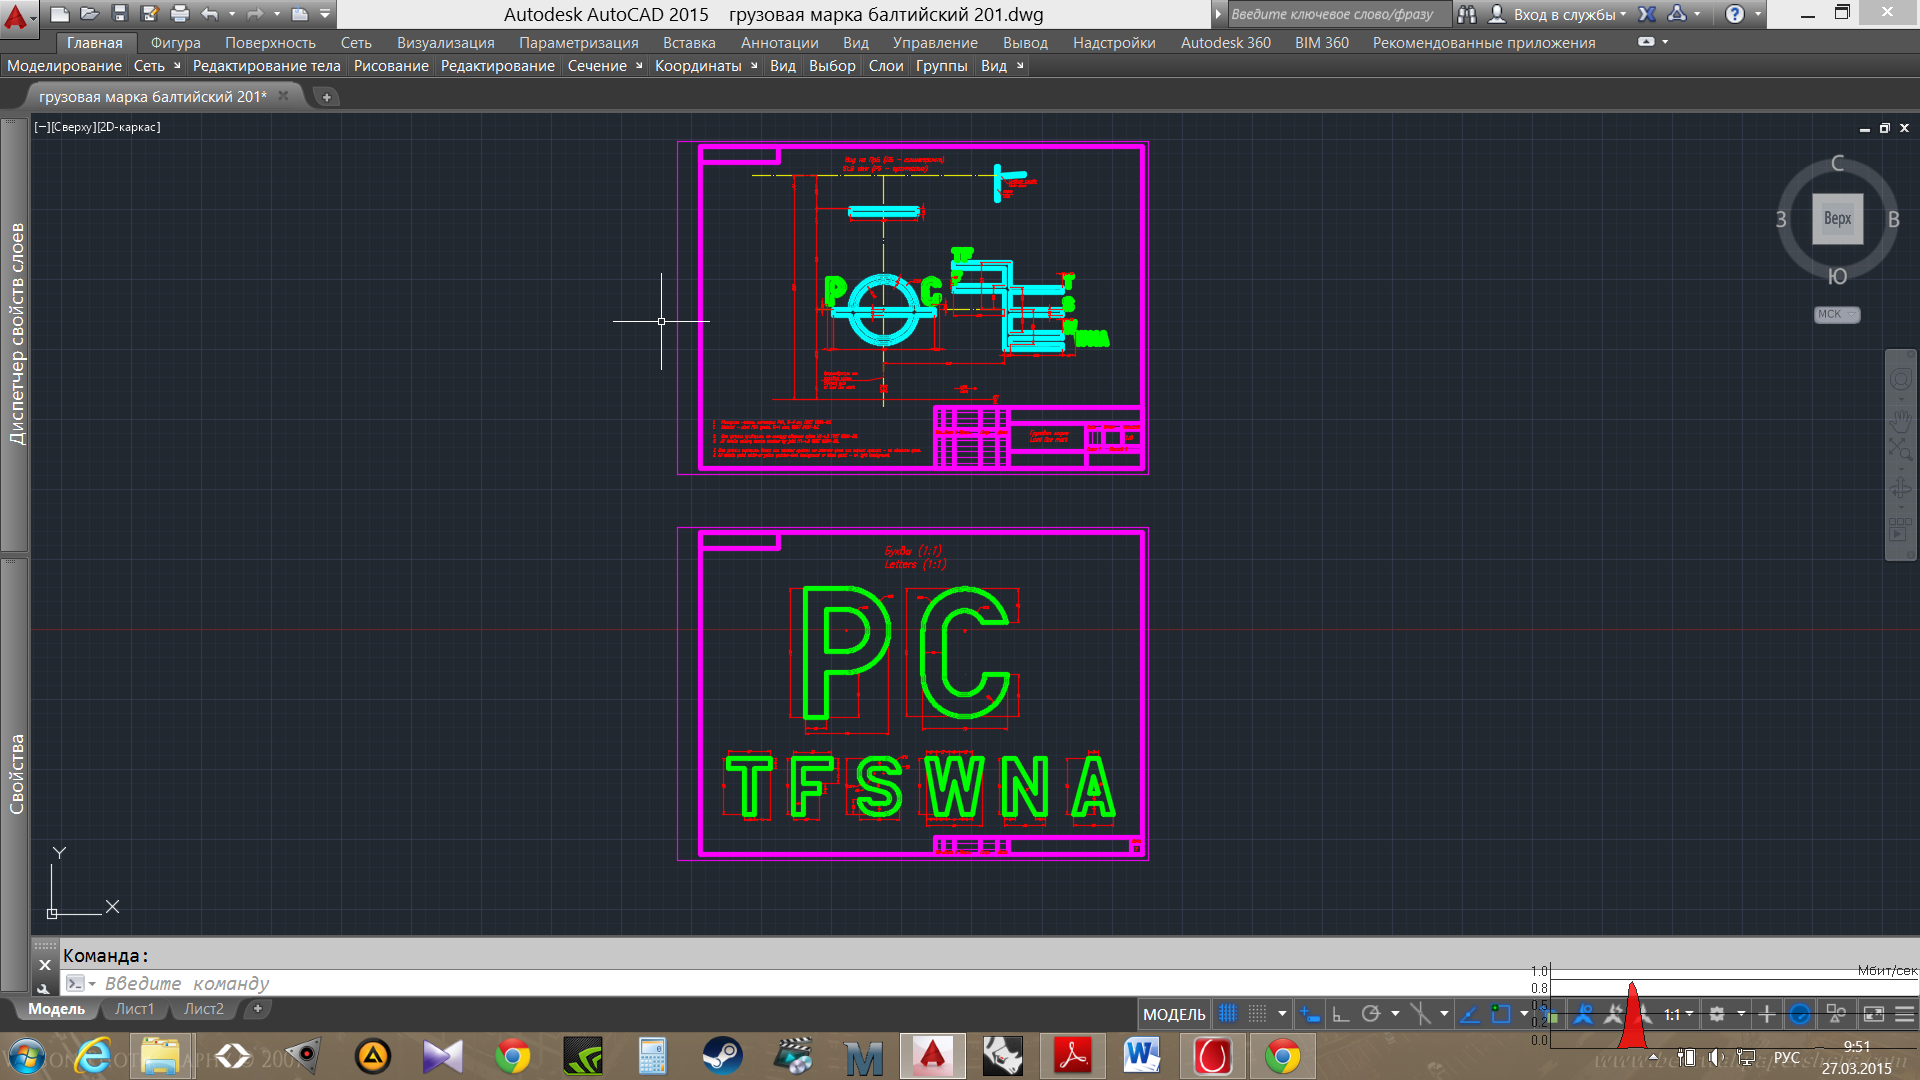Open the Слои panel button

[886, 65]
